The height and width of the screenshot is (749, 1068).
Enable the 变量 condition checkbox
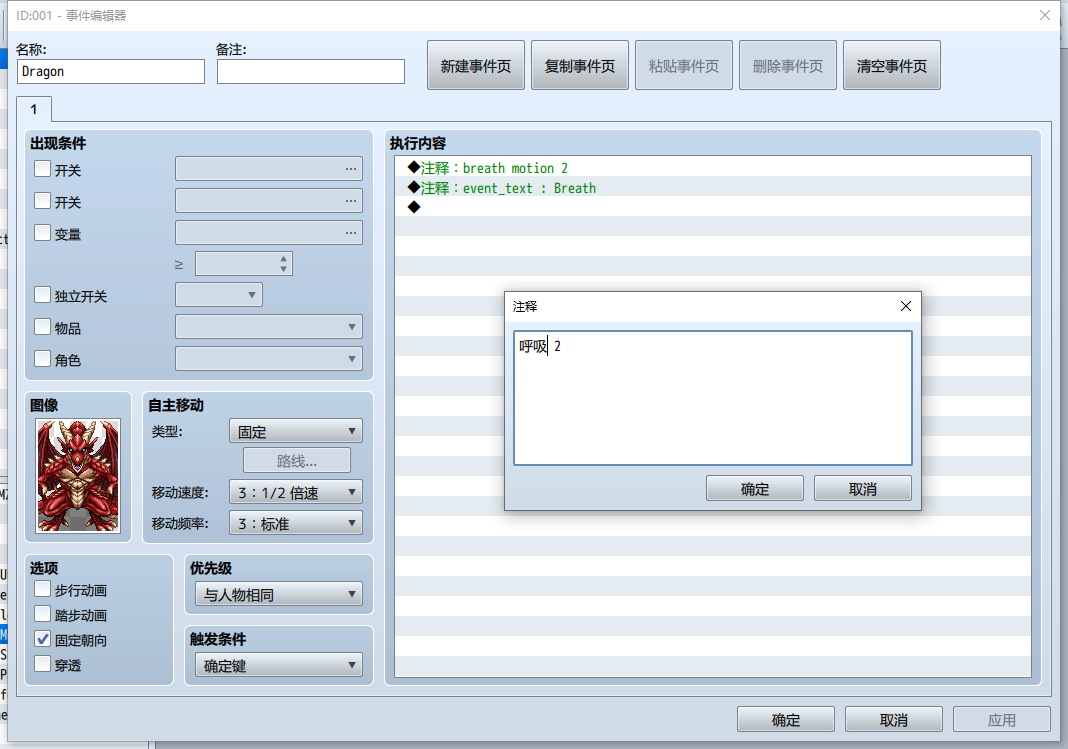(42, 232)
